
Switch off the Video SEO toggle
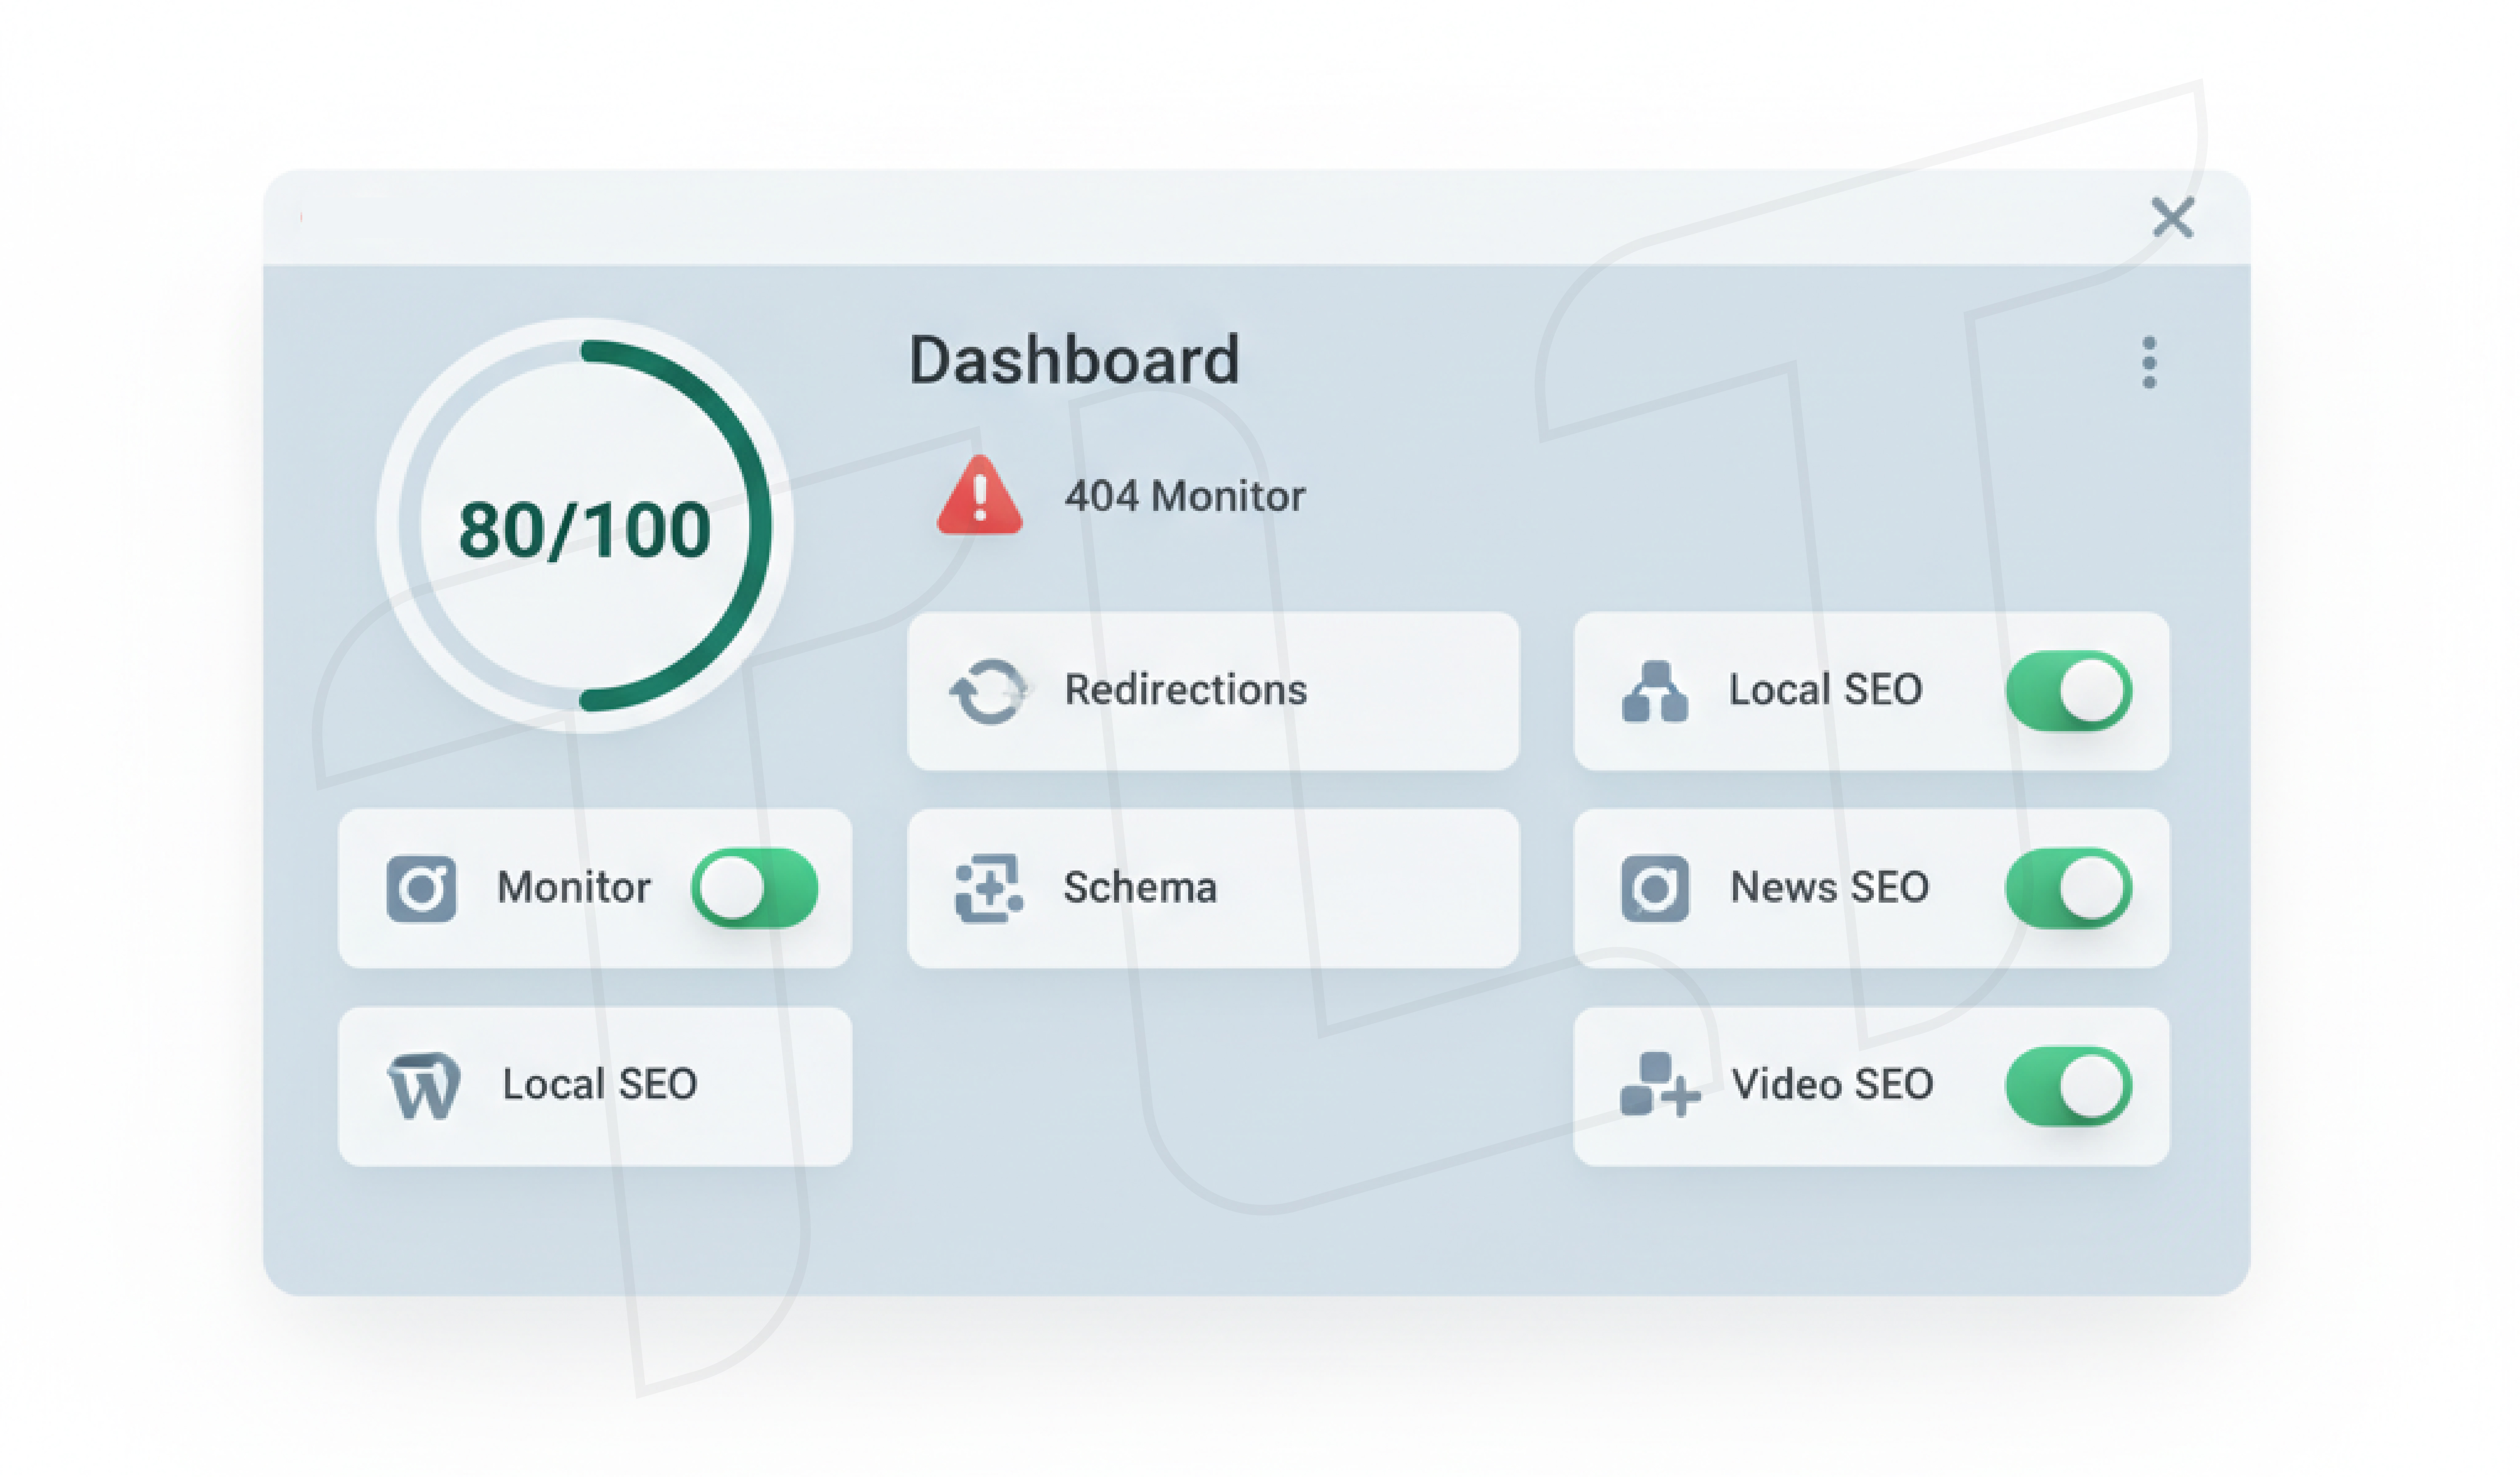point(2068,1085)
